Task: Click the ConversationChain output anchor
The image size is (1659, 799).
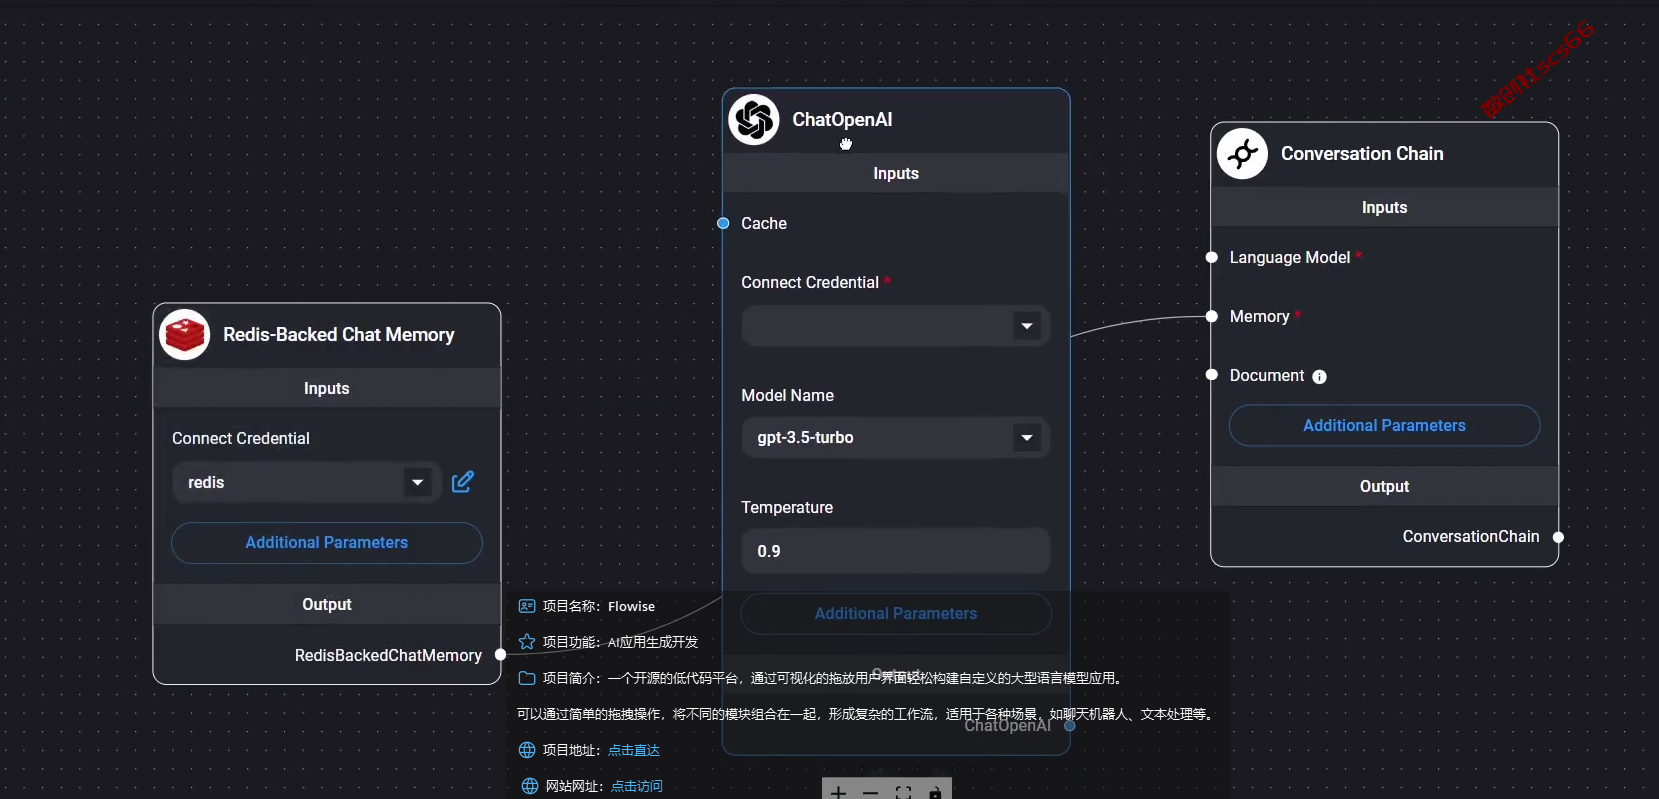Action: click(x=1558, y=537)
